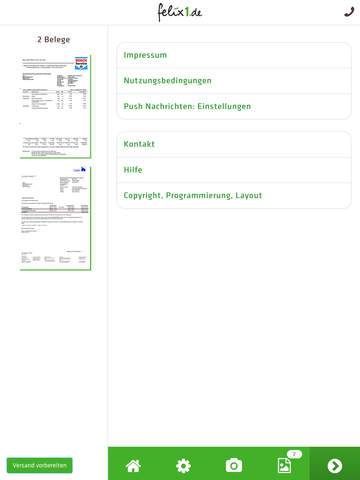Click the 2 Belege heading
The image size is (360, 480).
[54, 40]
